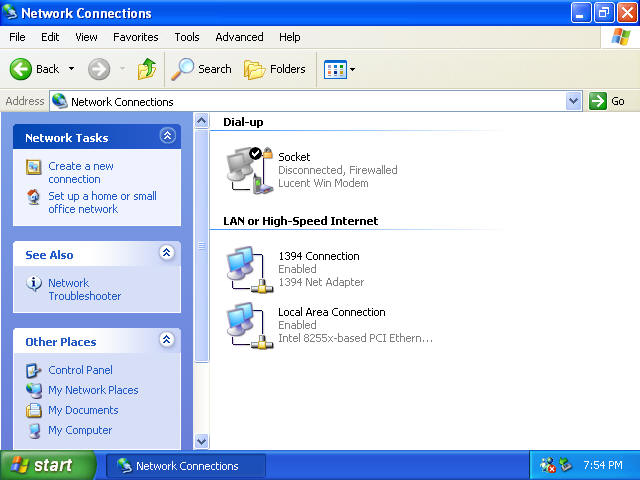
Task: Toggle the Folders pane button
Action: (x=275, y=69)
